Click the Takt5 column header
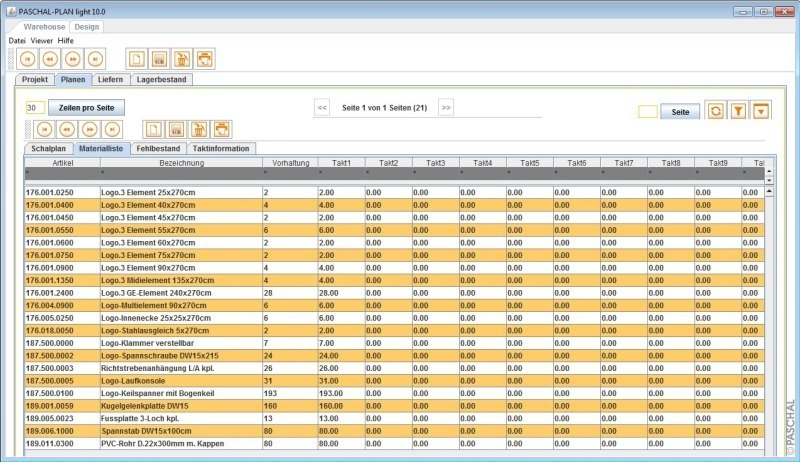The height and width of the screenshot is (462, 800). click(530, 163)
